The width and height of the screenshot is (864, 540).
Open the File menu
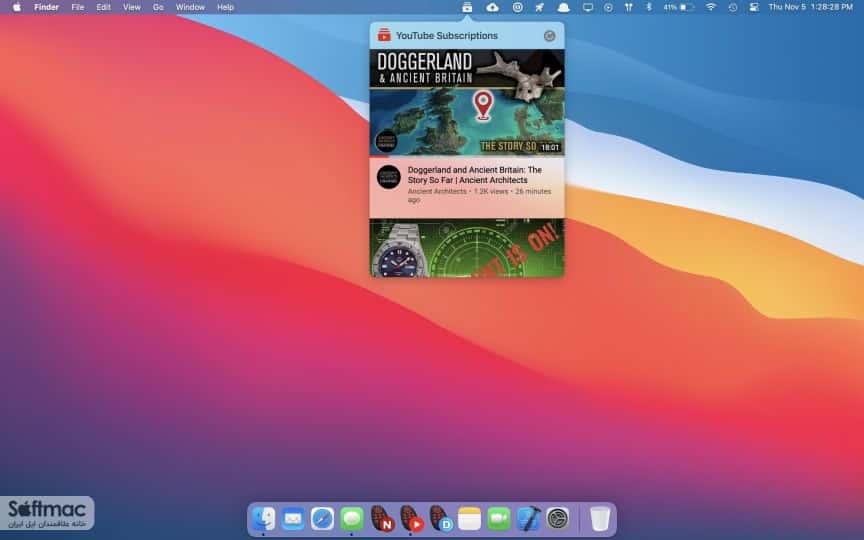[78, 7]
